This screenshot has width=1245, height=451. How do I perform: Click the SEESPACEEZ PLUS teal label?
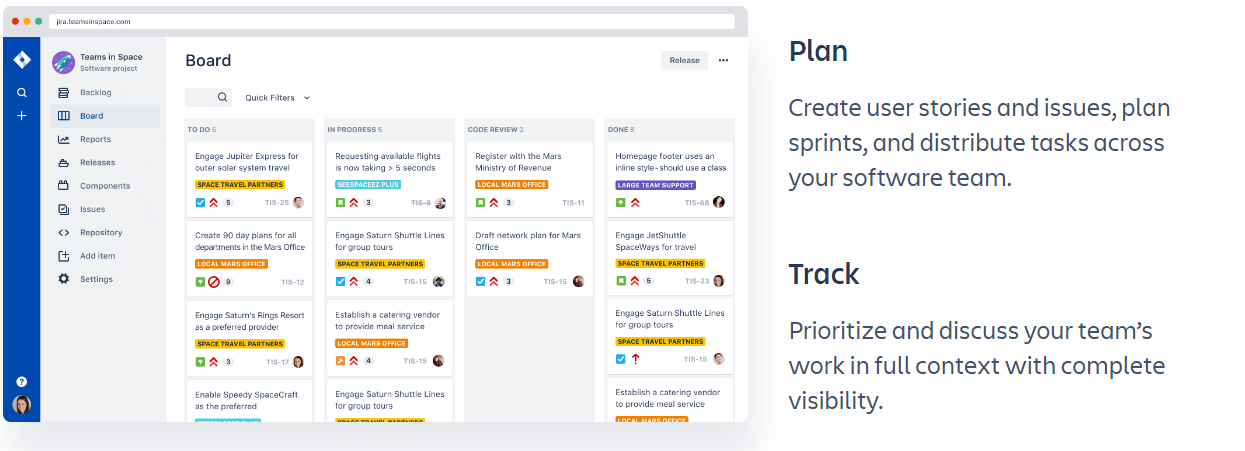368,185
